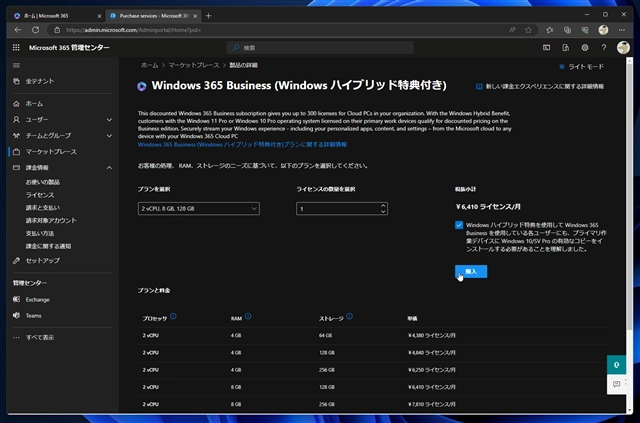Viewport: 640px width, 423px height.
Task: Focus the 検索 search box
Action: tap(320, 48)
